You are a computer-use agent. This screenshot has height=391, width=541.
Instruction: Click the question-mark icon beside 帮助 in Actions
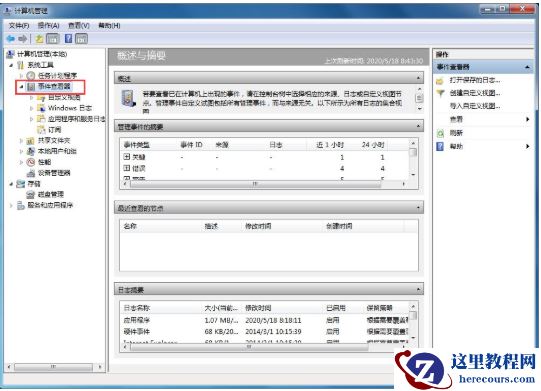tap(440, 146)
